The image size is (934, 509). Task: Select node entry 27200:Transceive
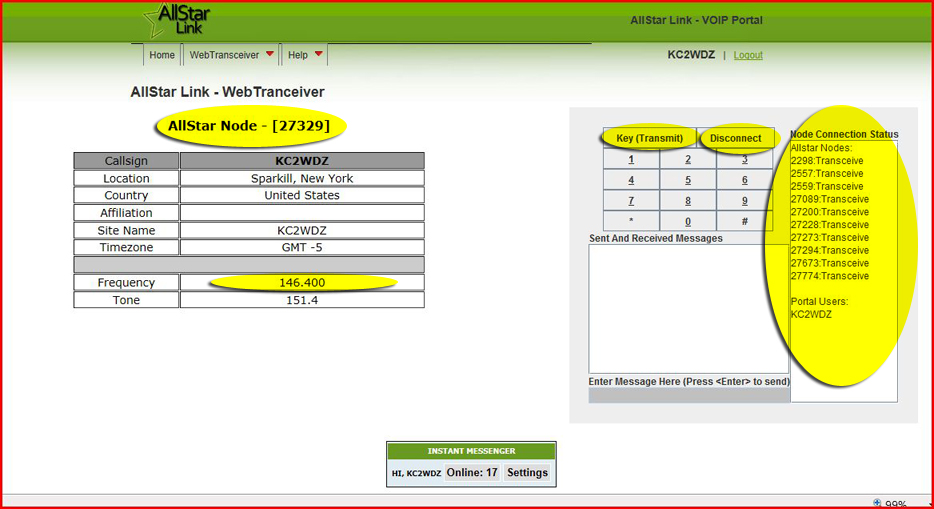(x=830, y=212)
